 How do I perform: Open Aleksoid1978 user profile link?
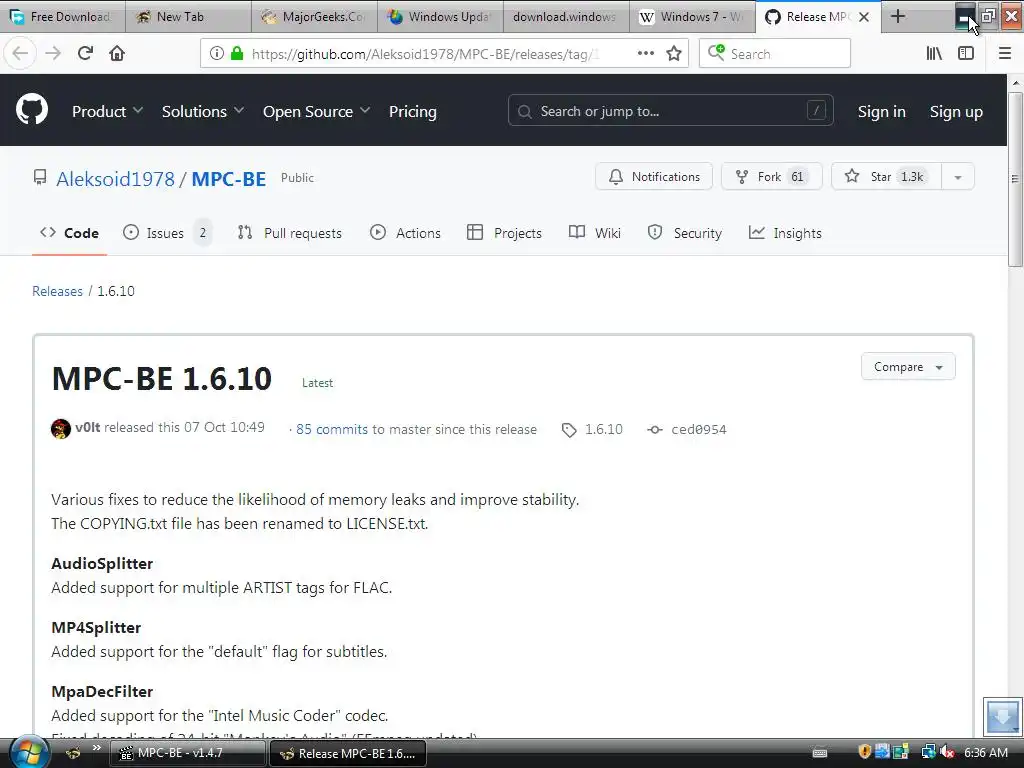click(116, 179)
